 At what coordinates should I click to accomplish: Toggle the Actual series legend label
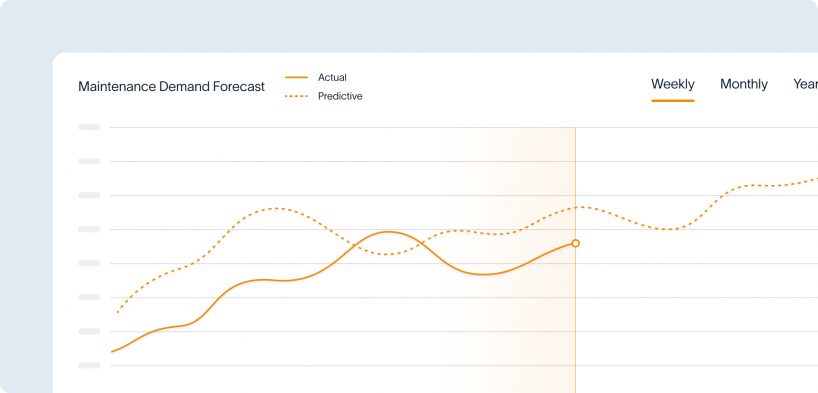pyautogui.click(x=332, y=77)
